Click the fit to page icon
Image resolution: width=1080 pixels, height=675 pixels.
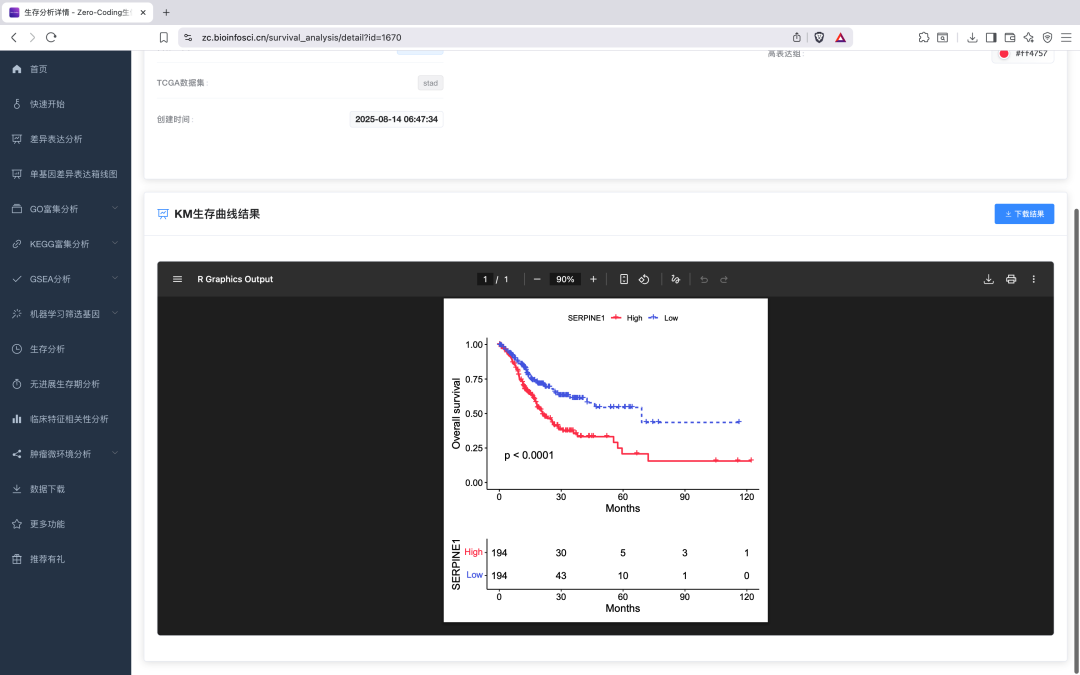tap(624, 279)
